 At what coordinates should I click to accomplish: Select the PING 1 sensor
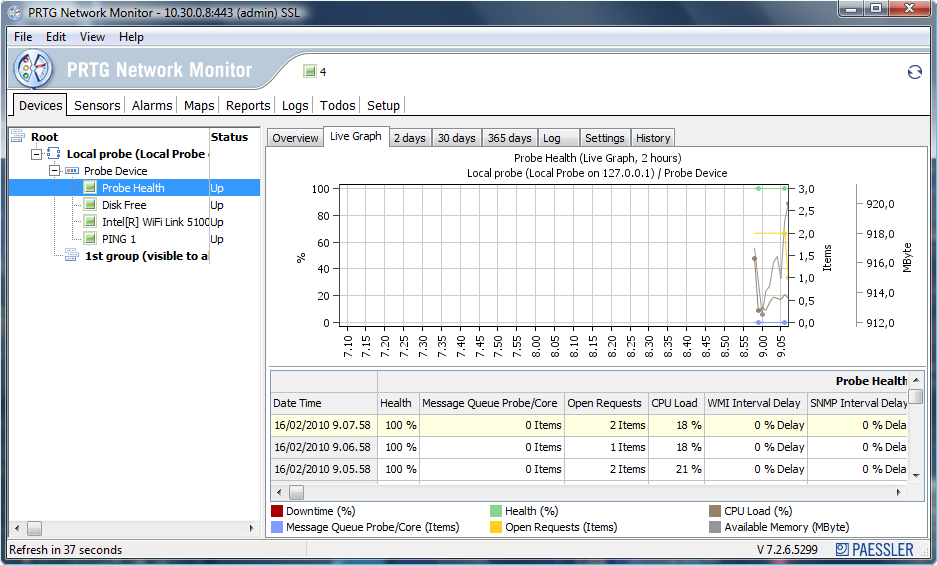tap(119, 239)
